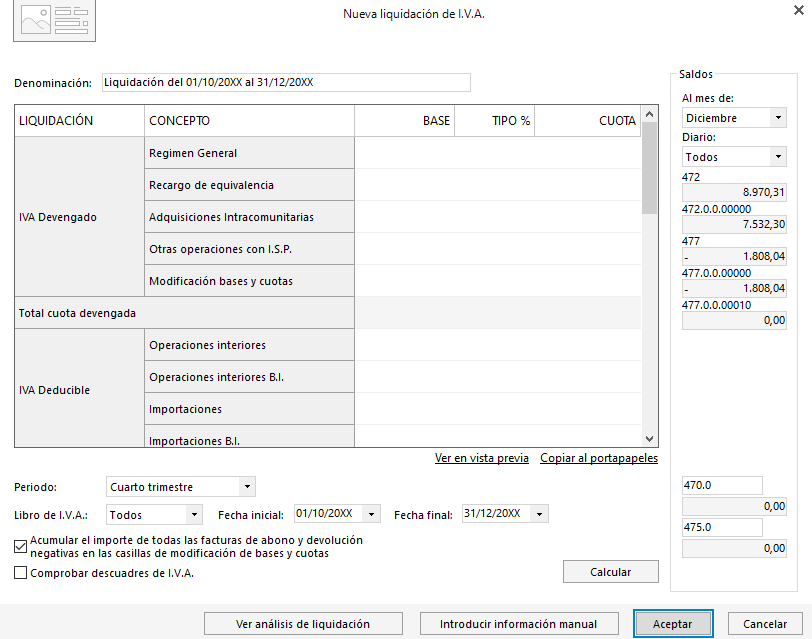The height and width of the screenshot is (639, 812).
Task: Open the Fecha final date picker arrow
Action: [x=539, y=514]
